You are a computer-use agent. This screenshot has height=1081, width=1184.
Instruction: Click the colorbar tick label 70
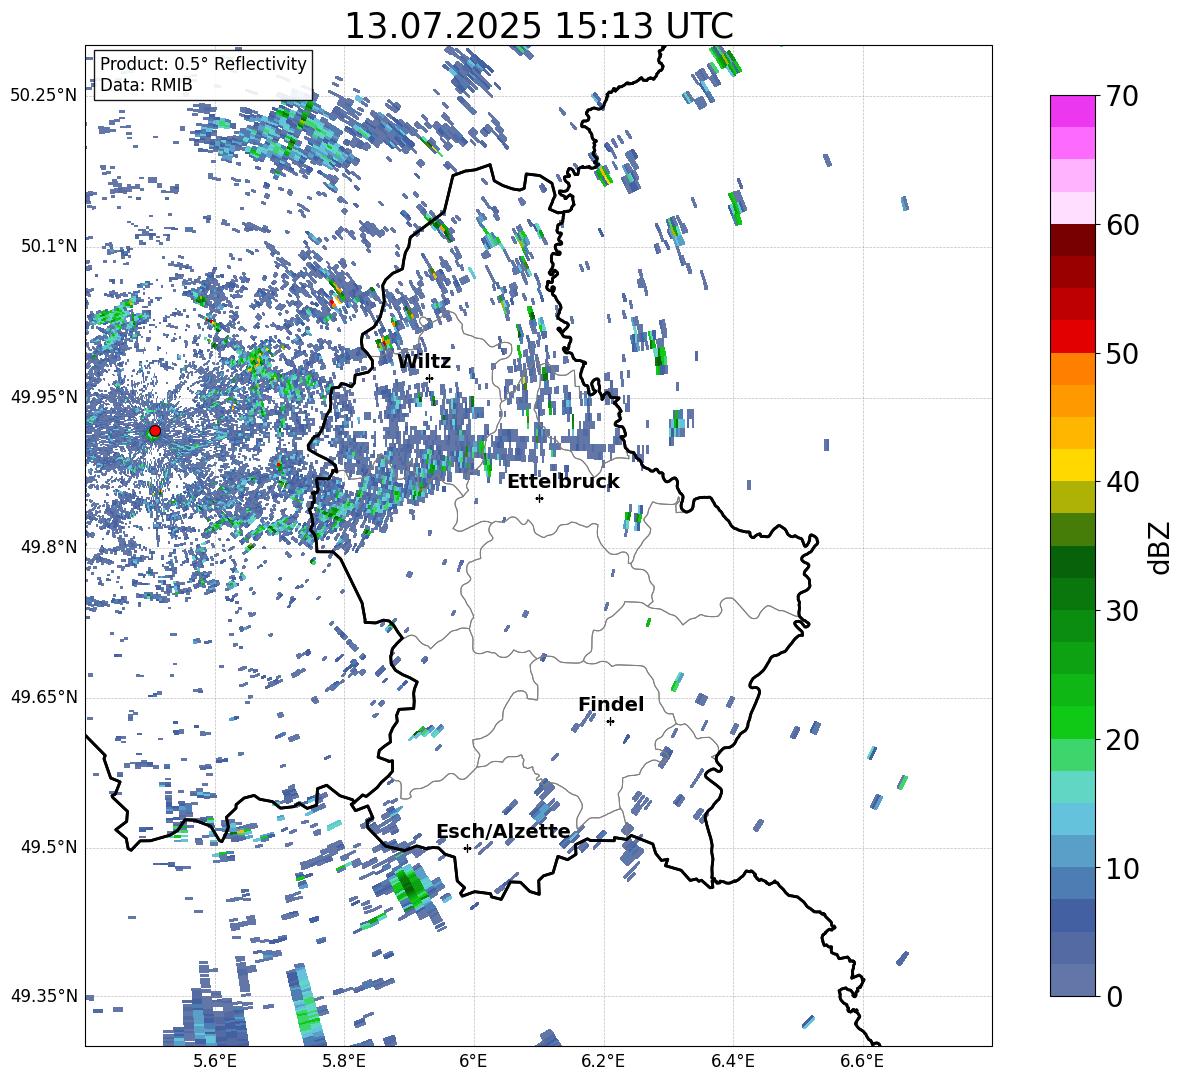tap(1122, 96)
